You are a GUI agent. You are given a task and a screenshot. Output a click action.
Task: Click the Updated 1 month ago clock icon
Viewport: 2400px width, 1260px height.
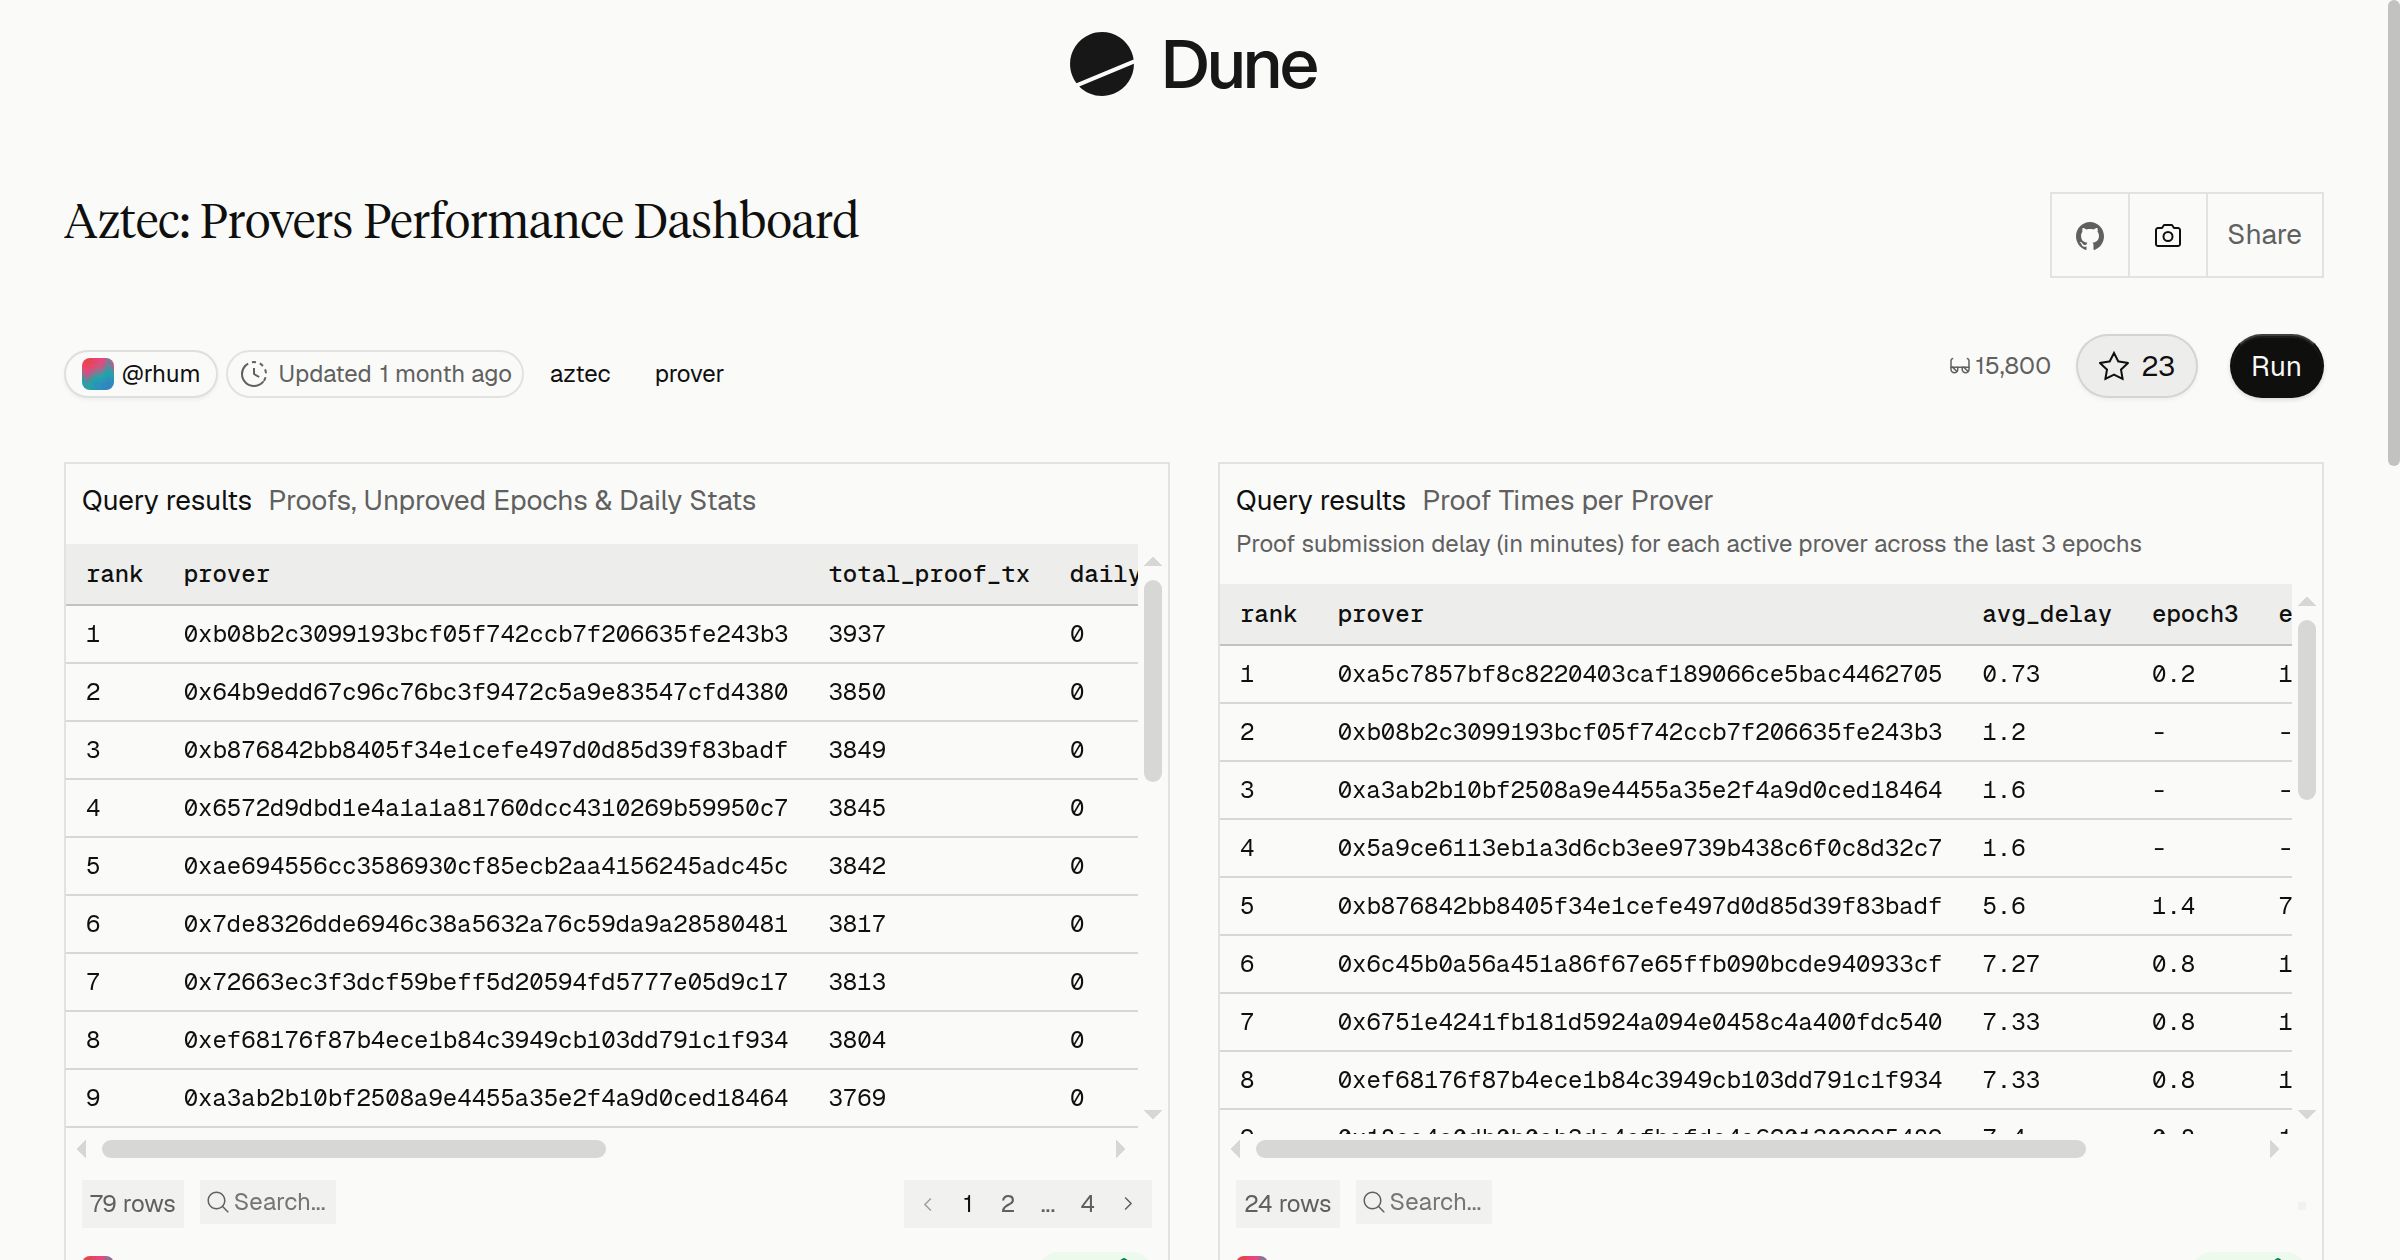254,374
